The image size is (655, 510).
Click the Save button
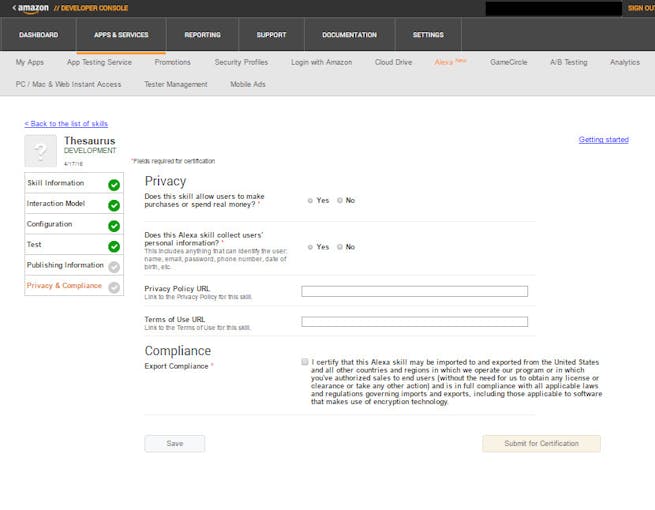coord(175,444)
